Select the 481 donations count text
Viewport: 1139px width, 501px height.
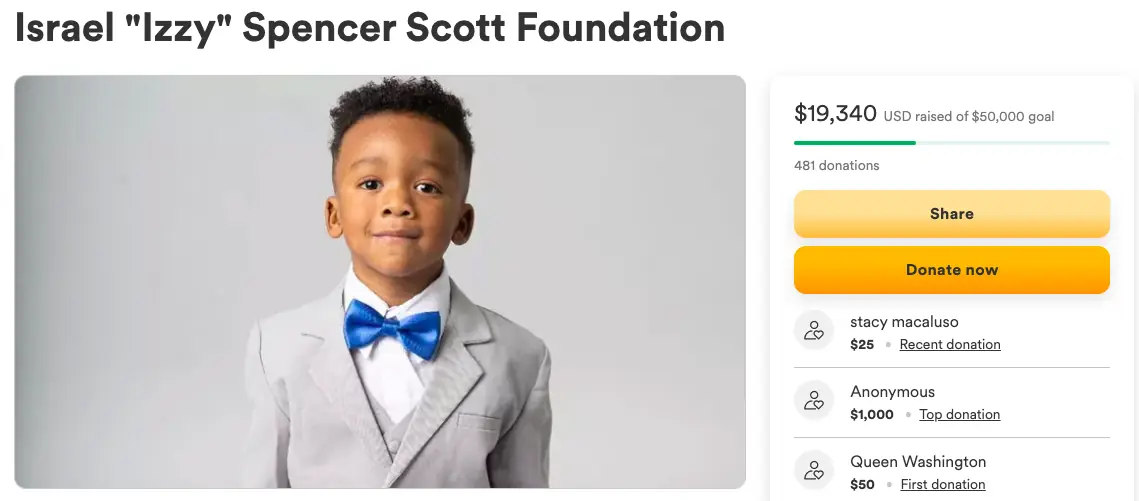coord(836,166)
